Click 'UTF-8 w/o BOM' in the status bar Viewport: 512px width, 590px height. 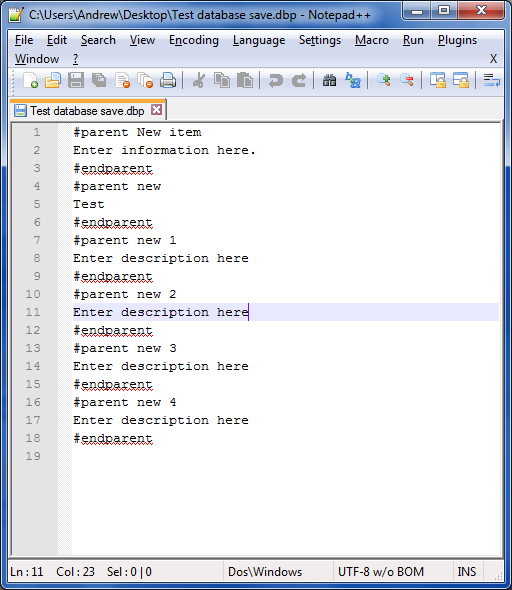tap(381, 572)
